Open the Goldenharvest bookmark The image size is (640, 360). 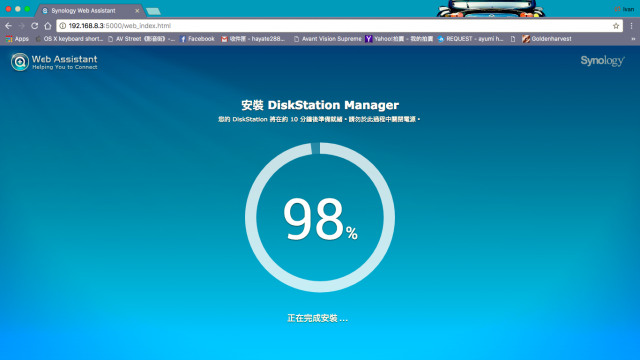547,39
